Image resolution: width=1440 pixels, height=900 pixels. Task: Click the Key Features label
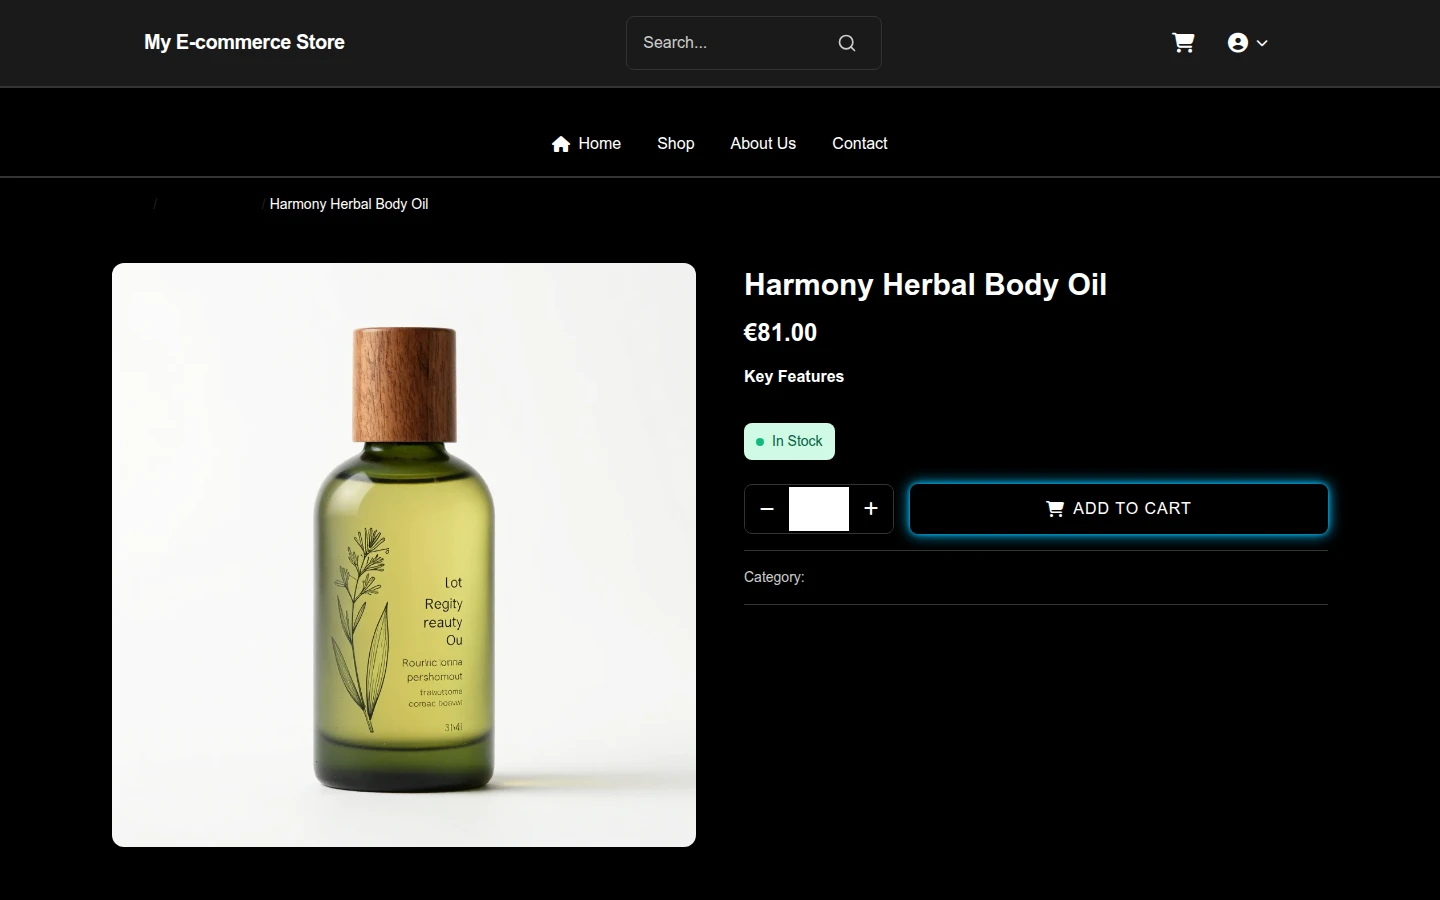(x=794, y=377)
